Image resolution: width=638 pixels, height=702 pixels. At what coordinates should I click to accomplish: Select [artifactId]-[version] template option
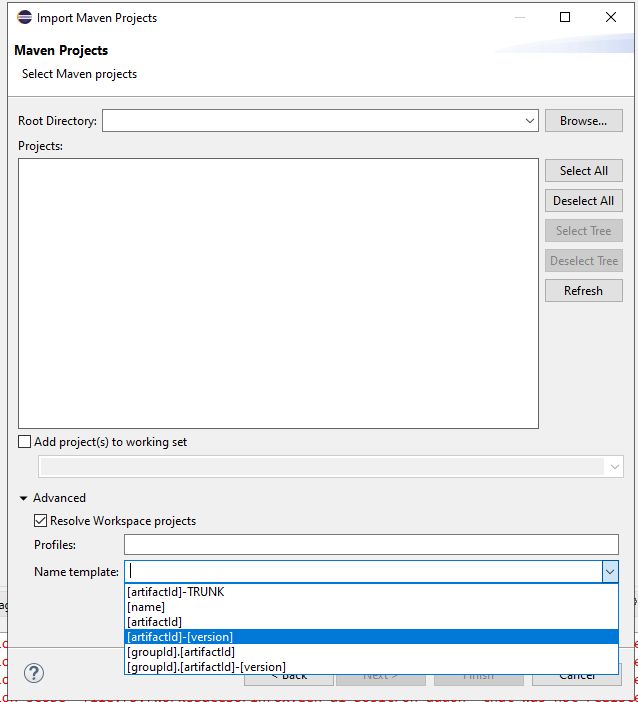371,637
